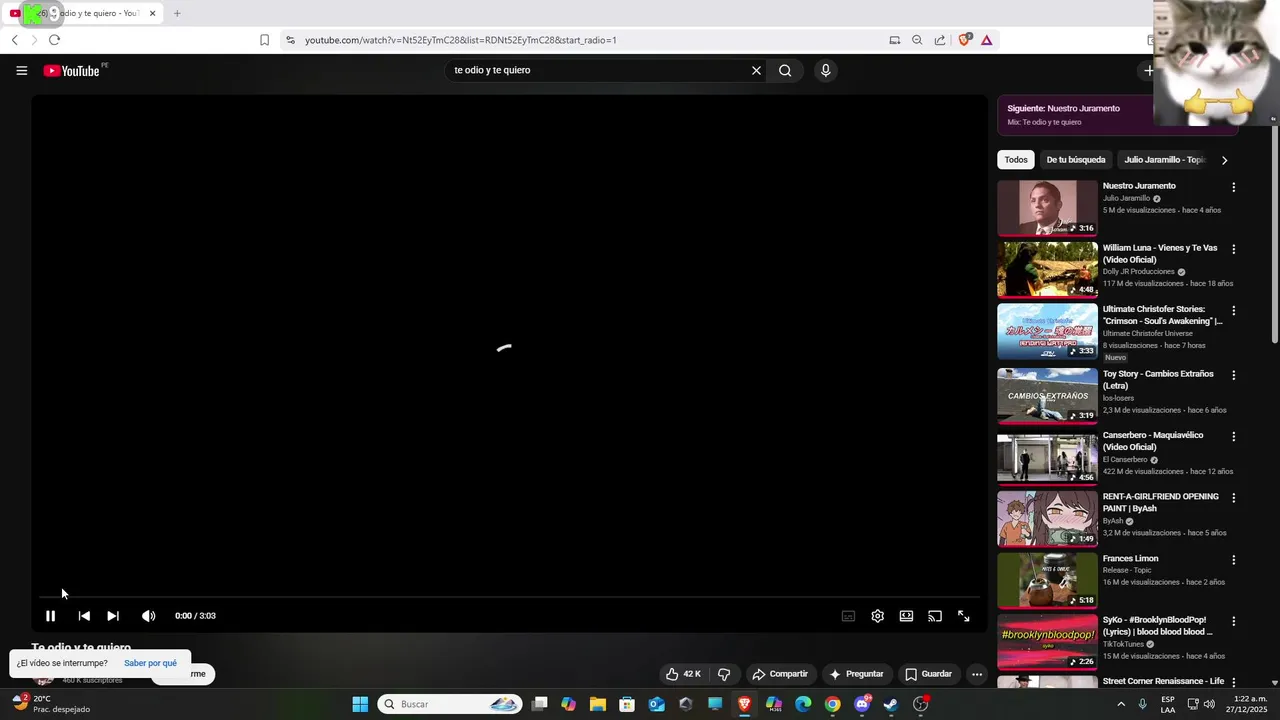Open options for Nuestro Juramento video

coord(1233,187)
